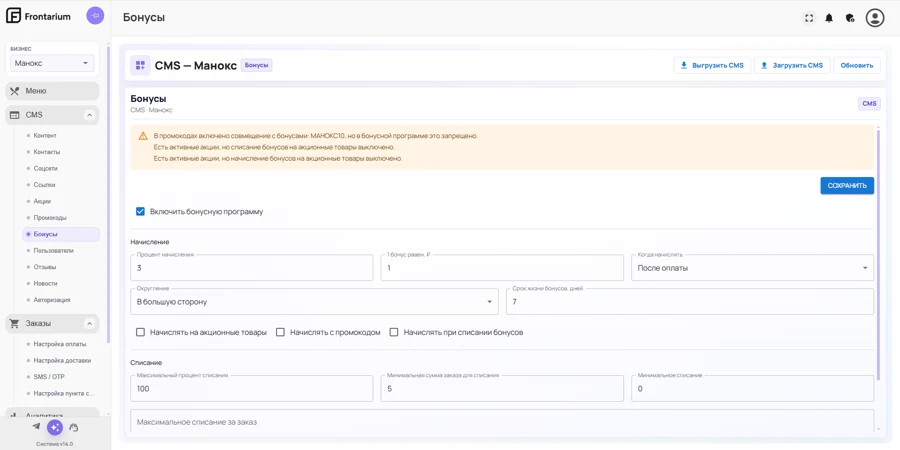Focus Минимальная сумма заказа для списания field
The width and height of the screenshot is (900, 450).
[502, 389]
